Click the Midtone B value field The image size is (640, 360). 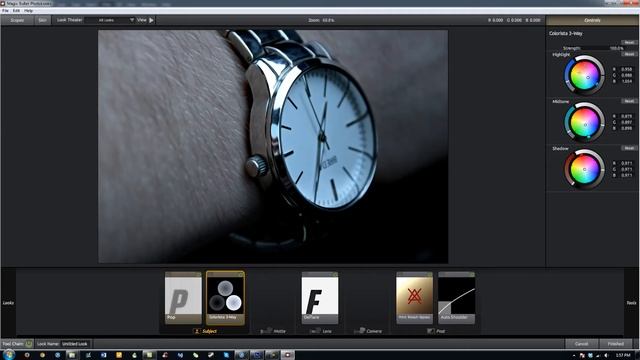click(x=626, y=129)
